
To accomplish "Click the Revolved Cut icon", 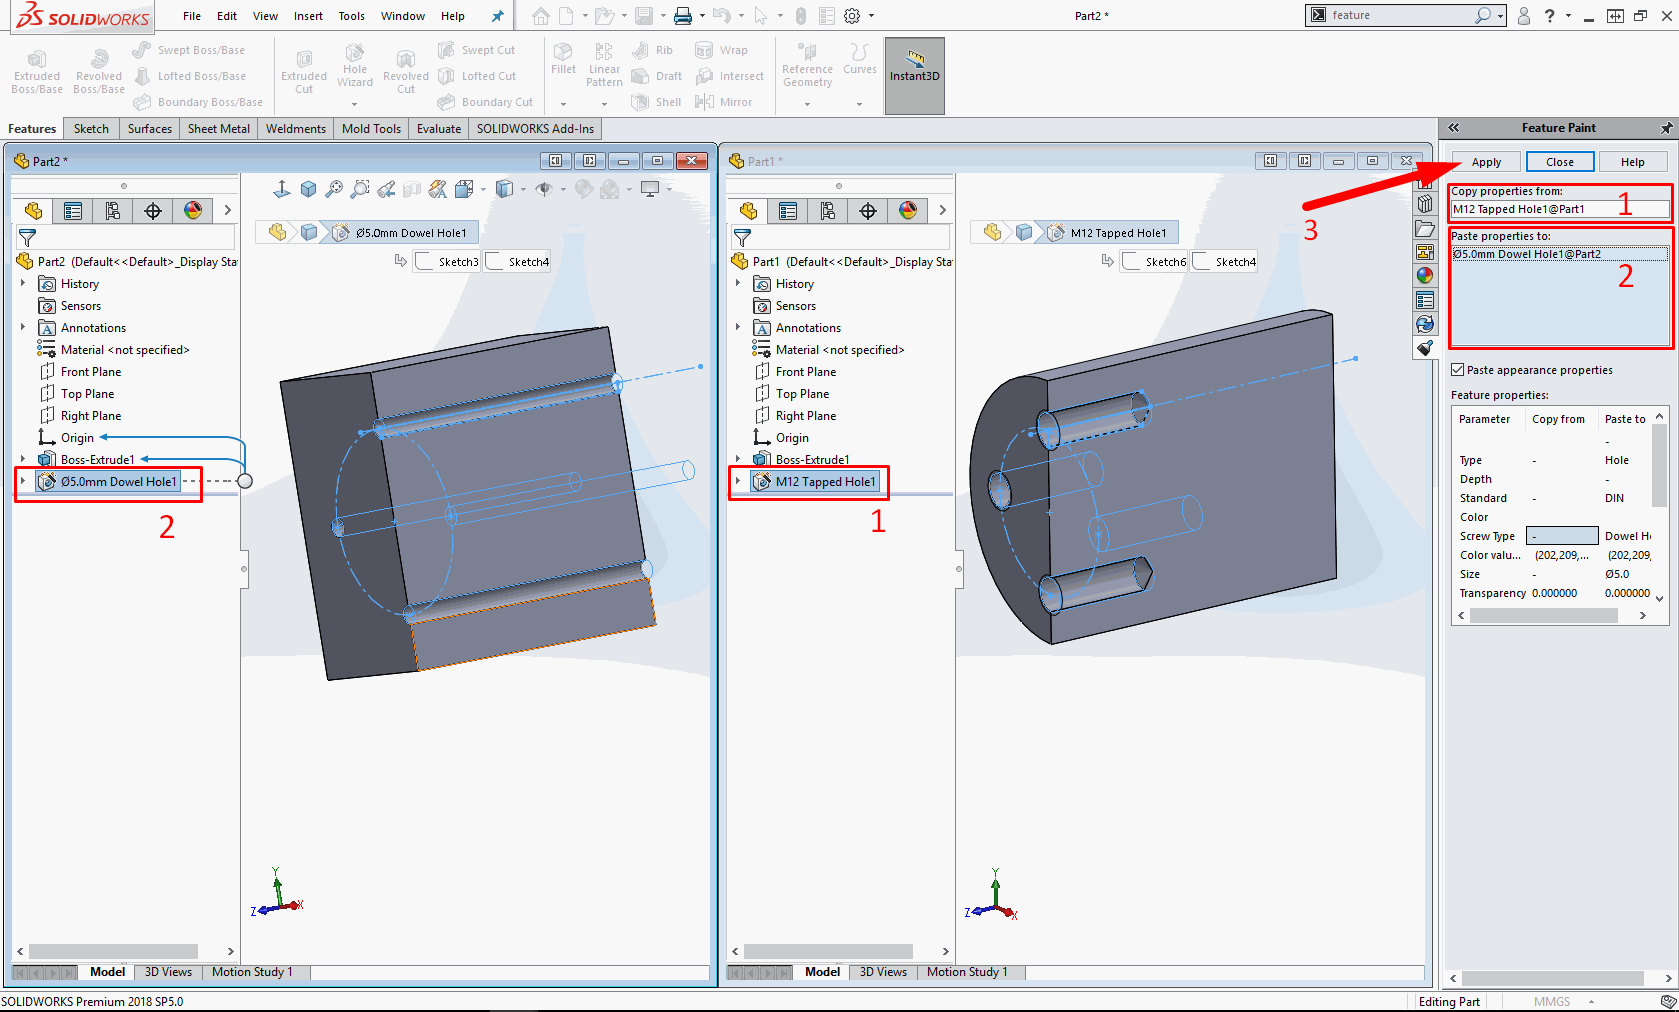I will click(405, 62).
